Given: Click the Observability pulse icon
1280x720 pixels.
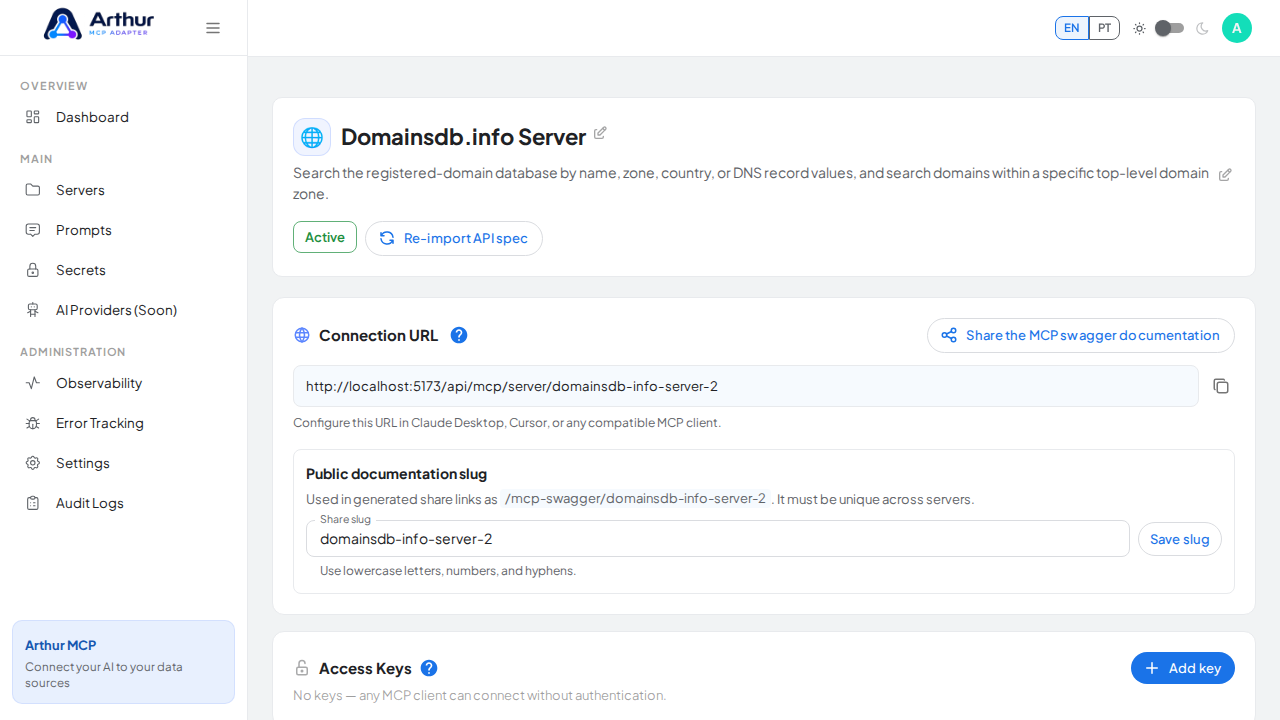Looking at the screenshot, I should [33, 383].
